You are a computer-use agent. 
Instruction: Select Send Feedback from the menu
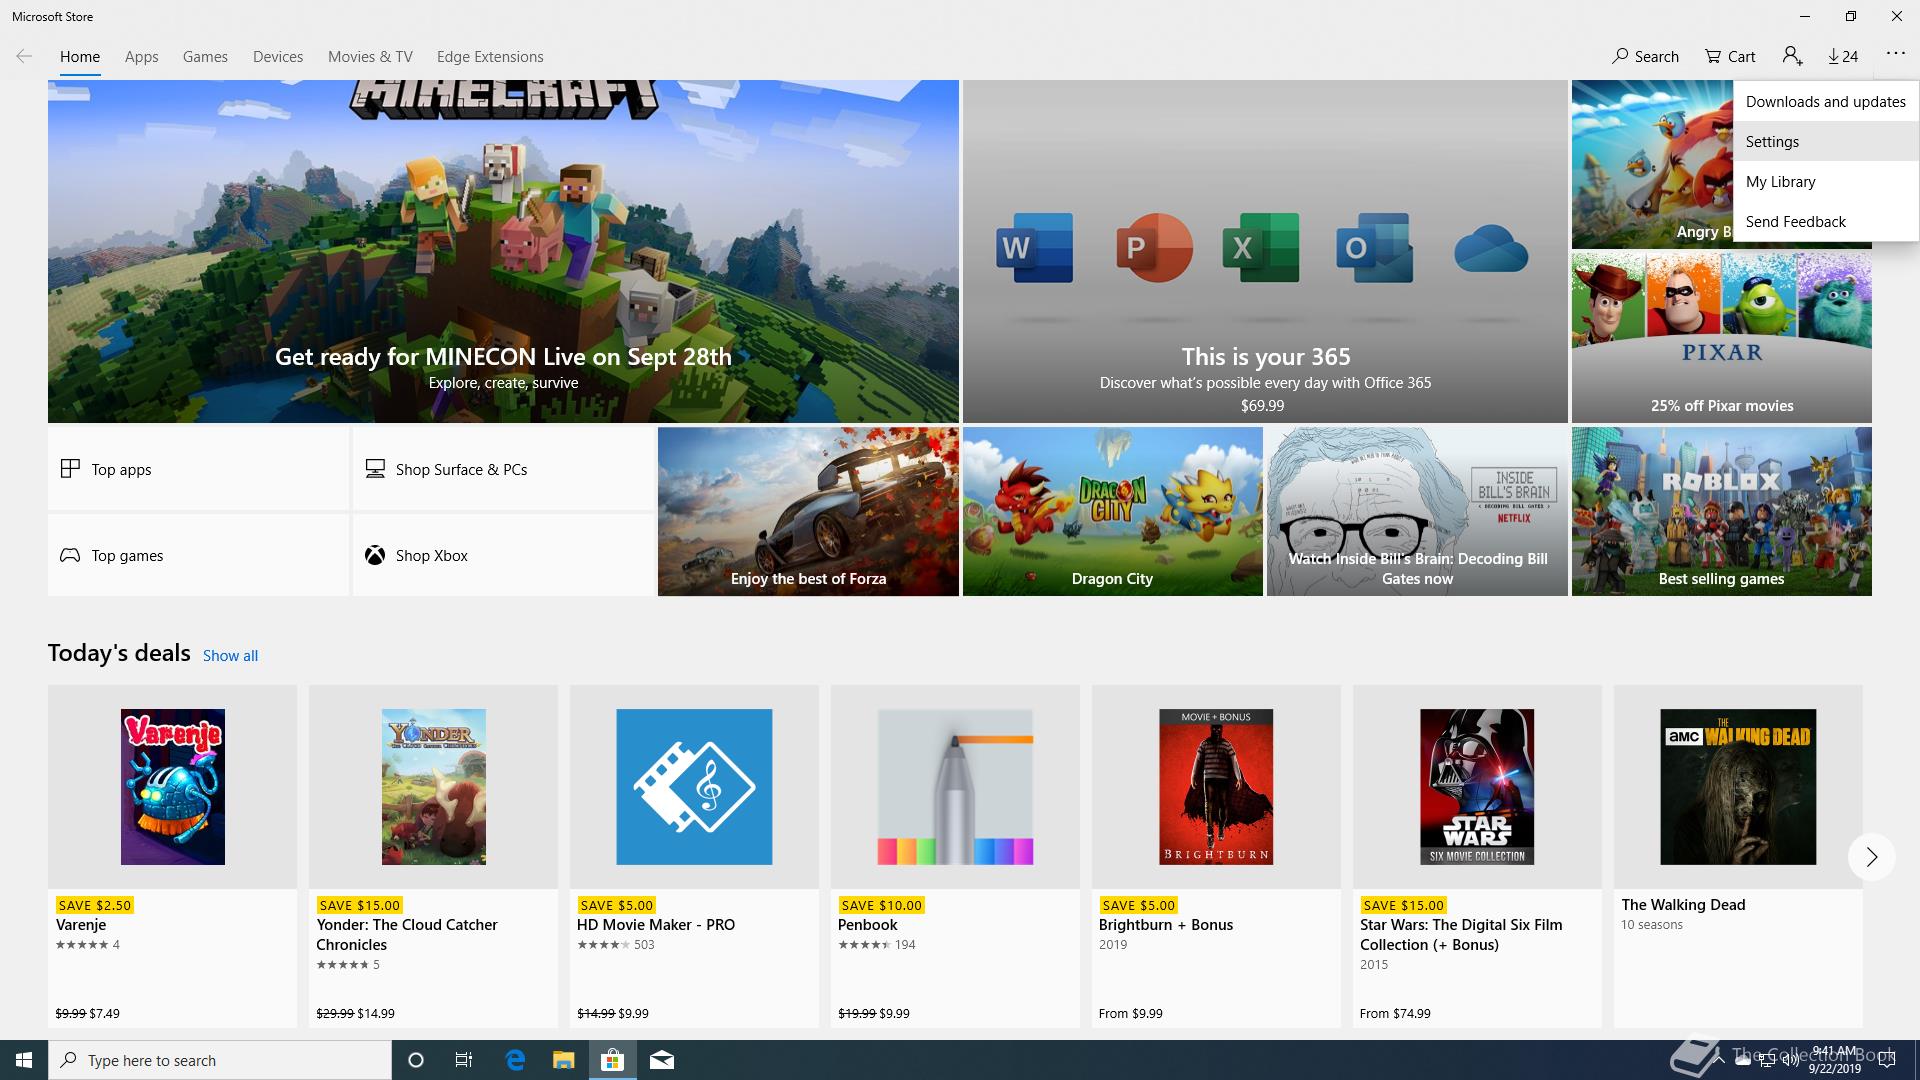coord(1826,221)
